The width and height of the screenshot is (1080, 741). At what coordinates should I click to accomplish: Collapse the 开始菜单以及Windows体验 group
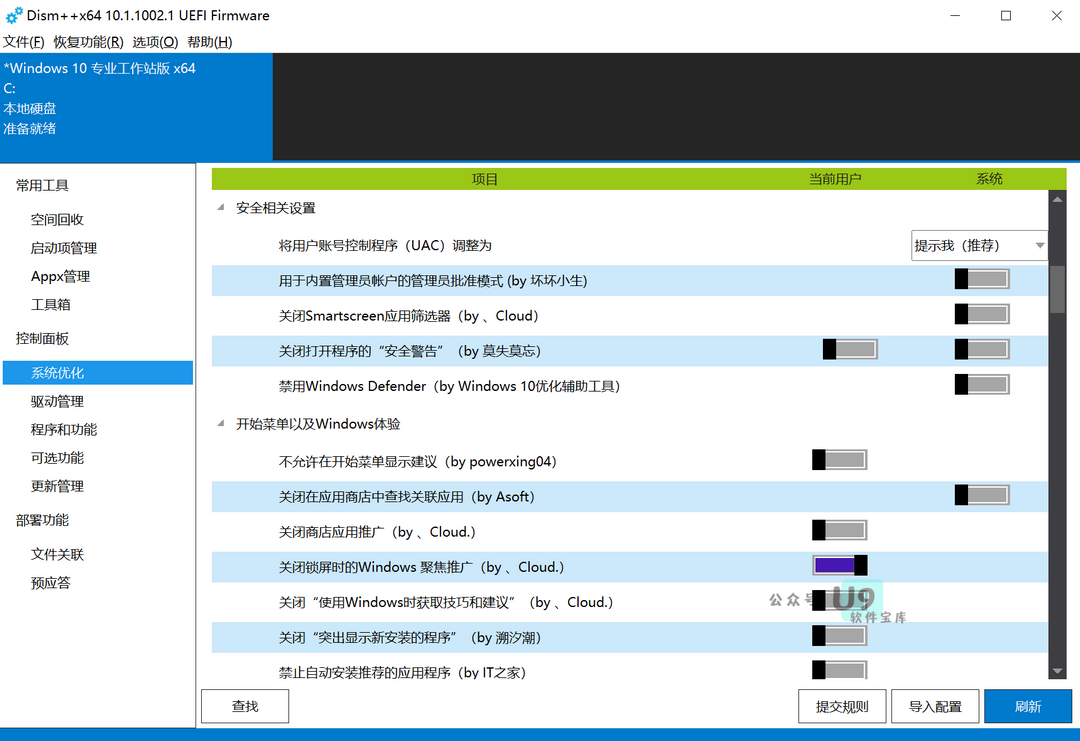(x=220, y=424)
